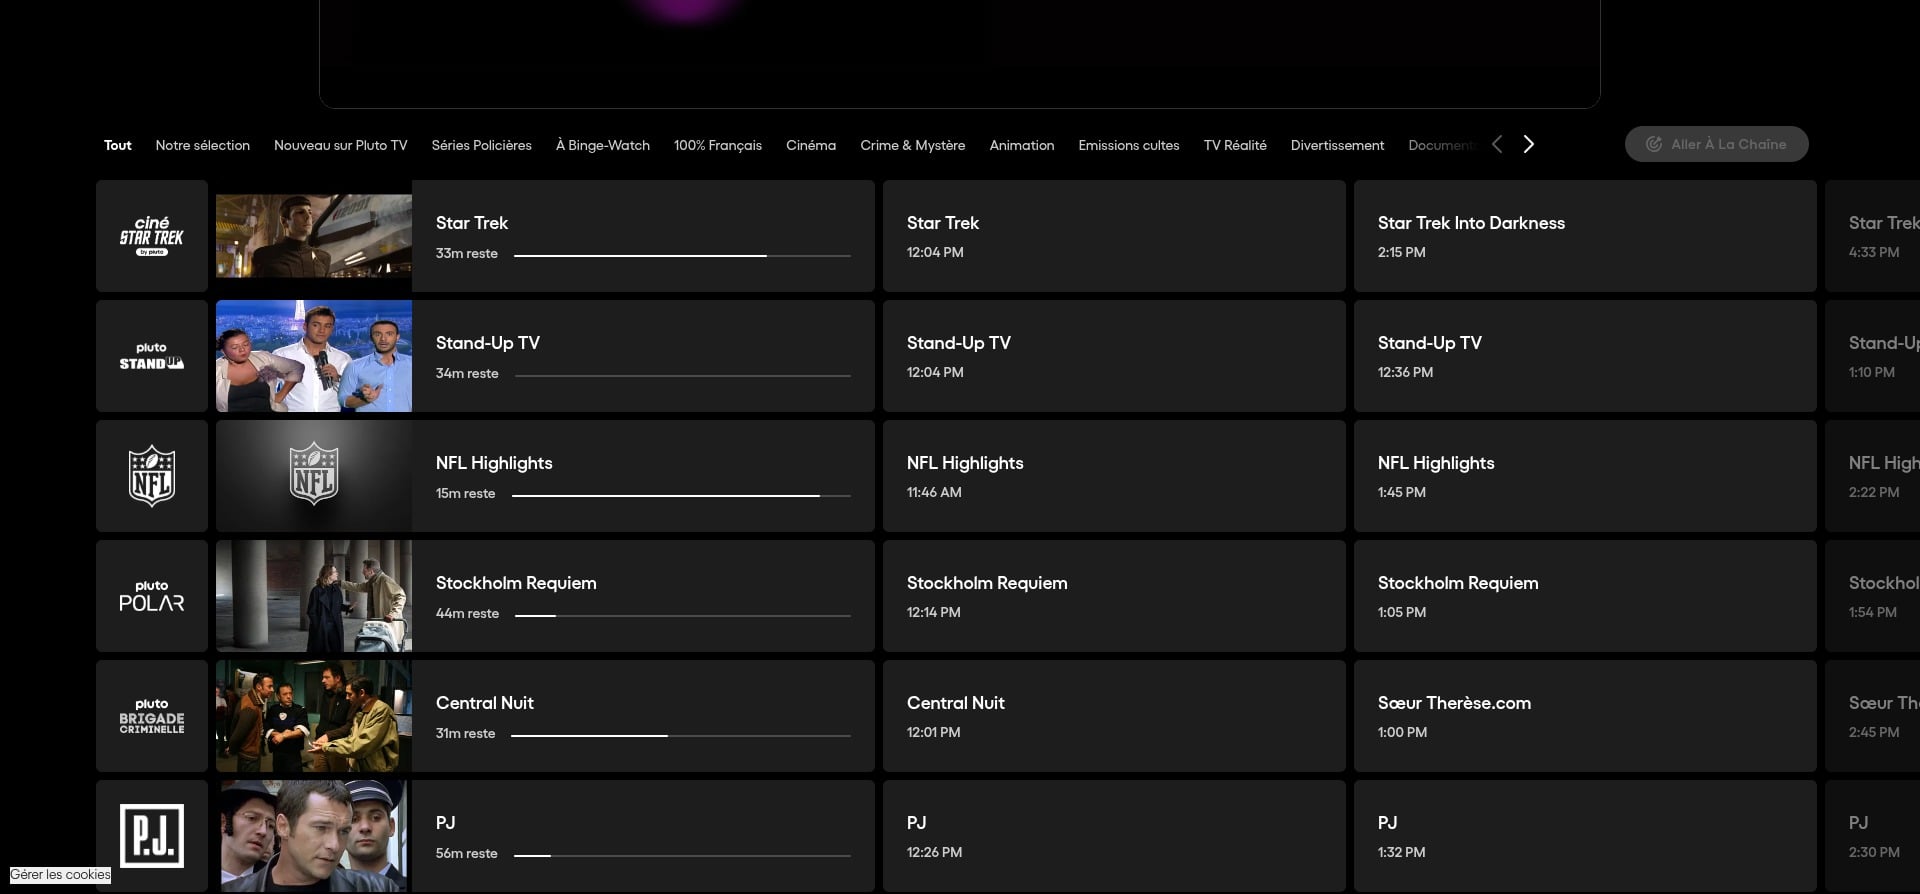Open PJ program at 2:30 PM

coord(1873,836)
